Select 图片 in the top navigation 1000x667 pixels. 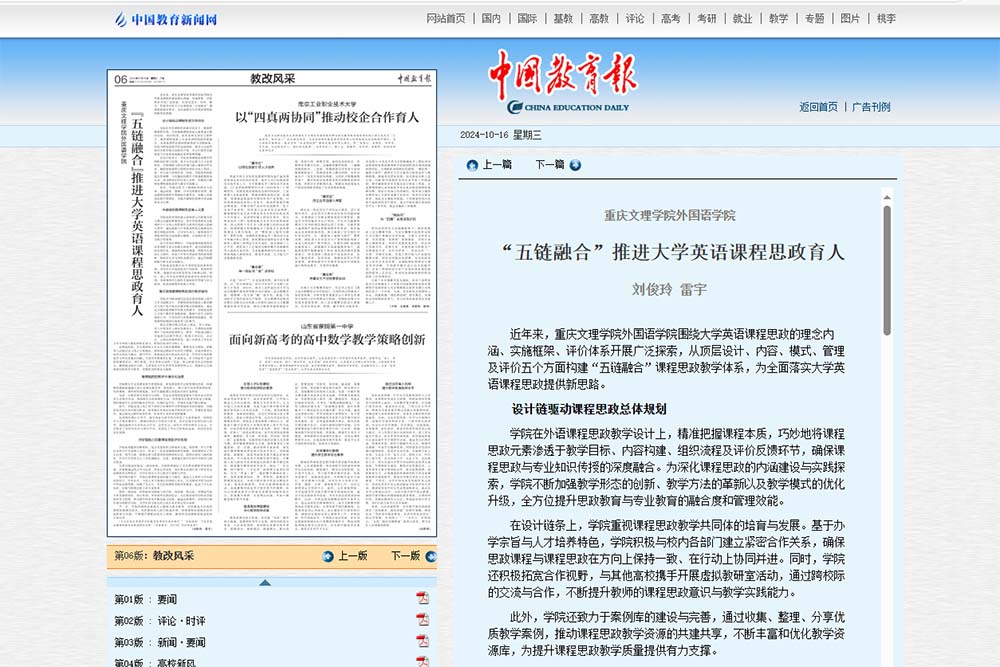(x=850, y=18)
